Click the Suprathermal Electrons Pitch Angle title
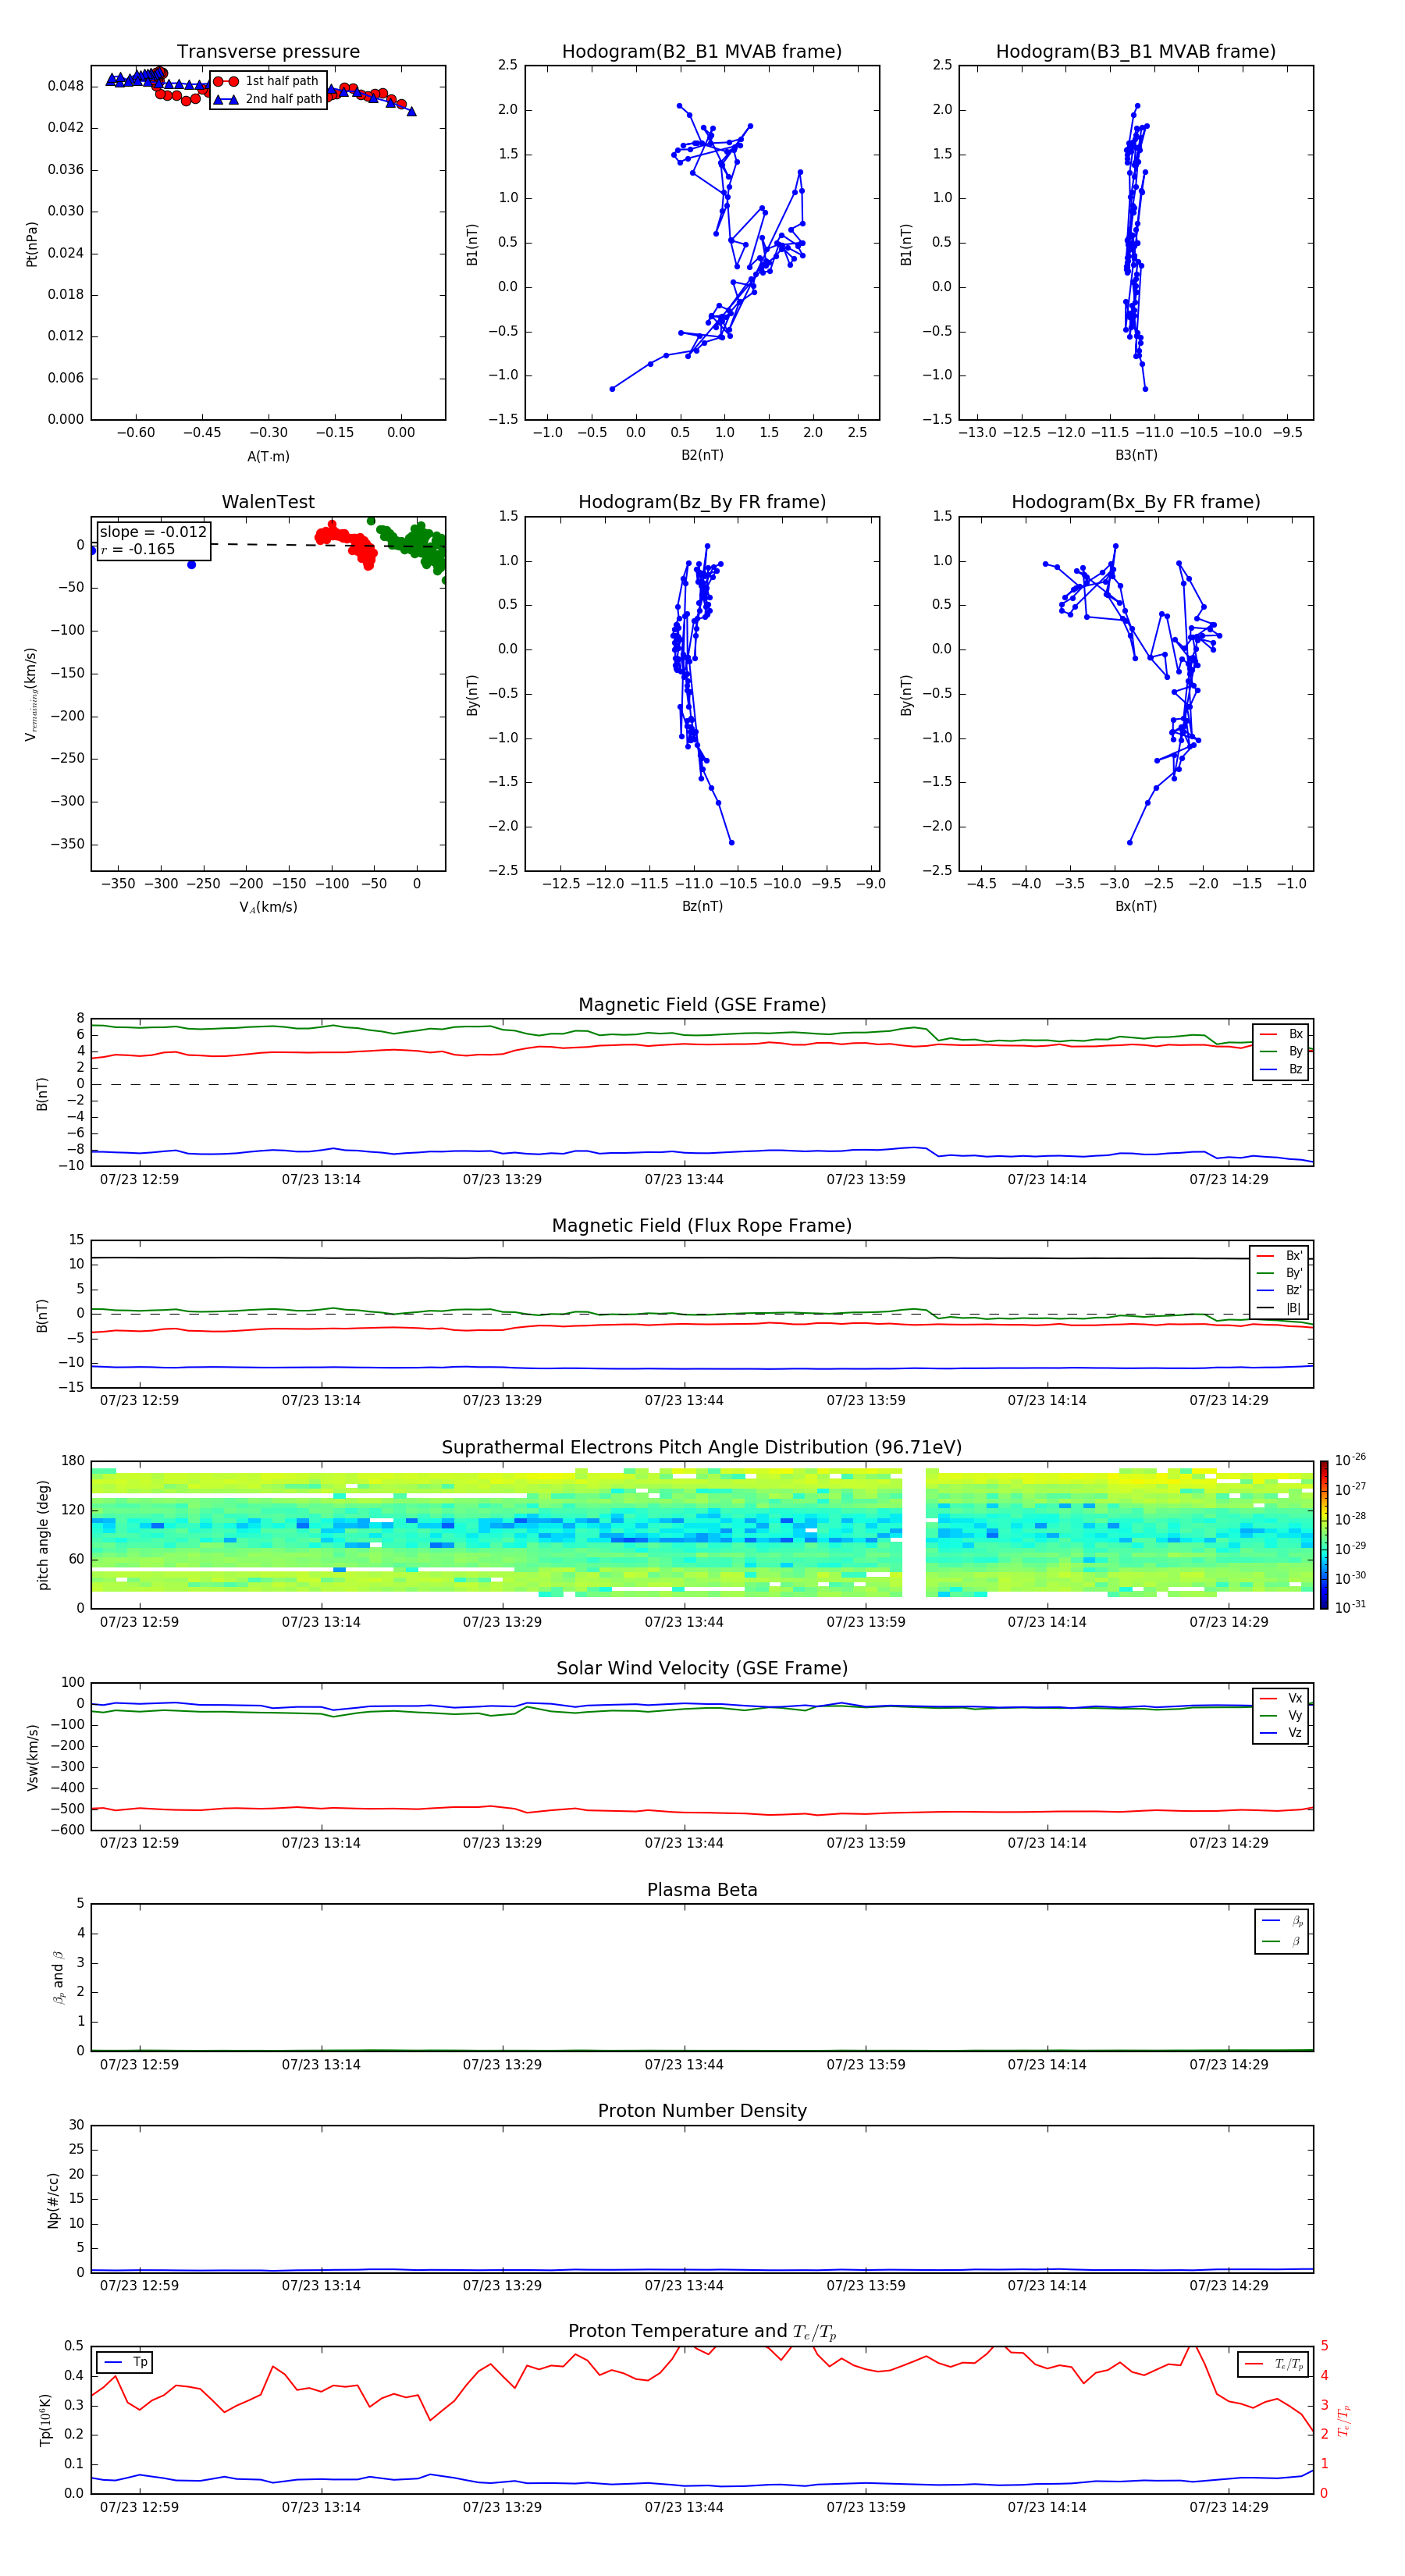Viewport: 1405px width, 2576px height. pyautogui.click(x=702, y=1447)
